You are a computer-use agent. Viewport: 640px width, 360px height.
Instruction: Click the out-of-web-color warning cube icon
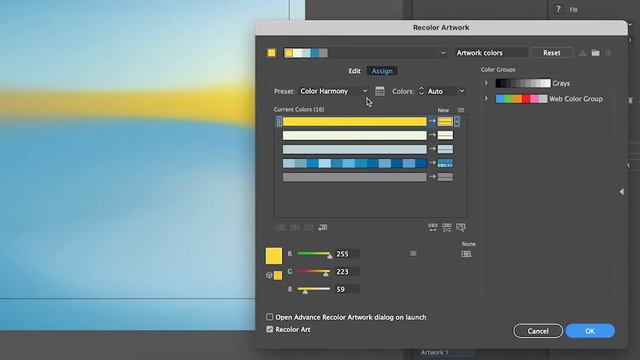(x=269, y=276)
